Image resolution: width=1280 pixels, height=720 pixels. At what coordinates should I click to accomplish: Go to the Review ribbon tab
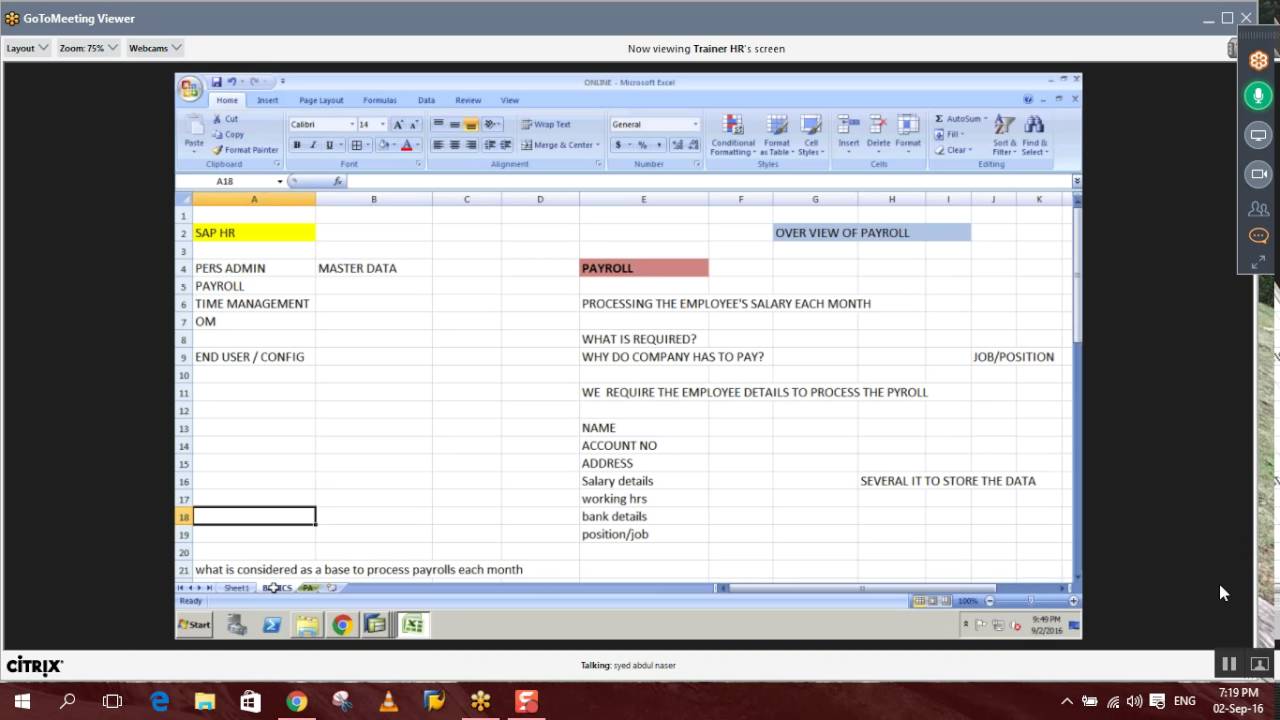[x=468, y=100]
